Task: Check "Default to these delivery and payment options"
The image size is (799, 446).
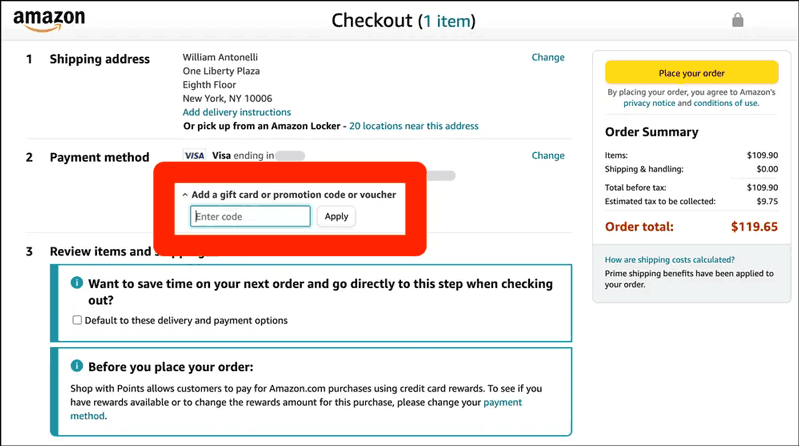Action: [77, 320]
